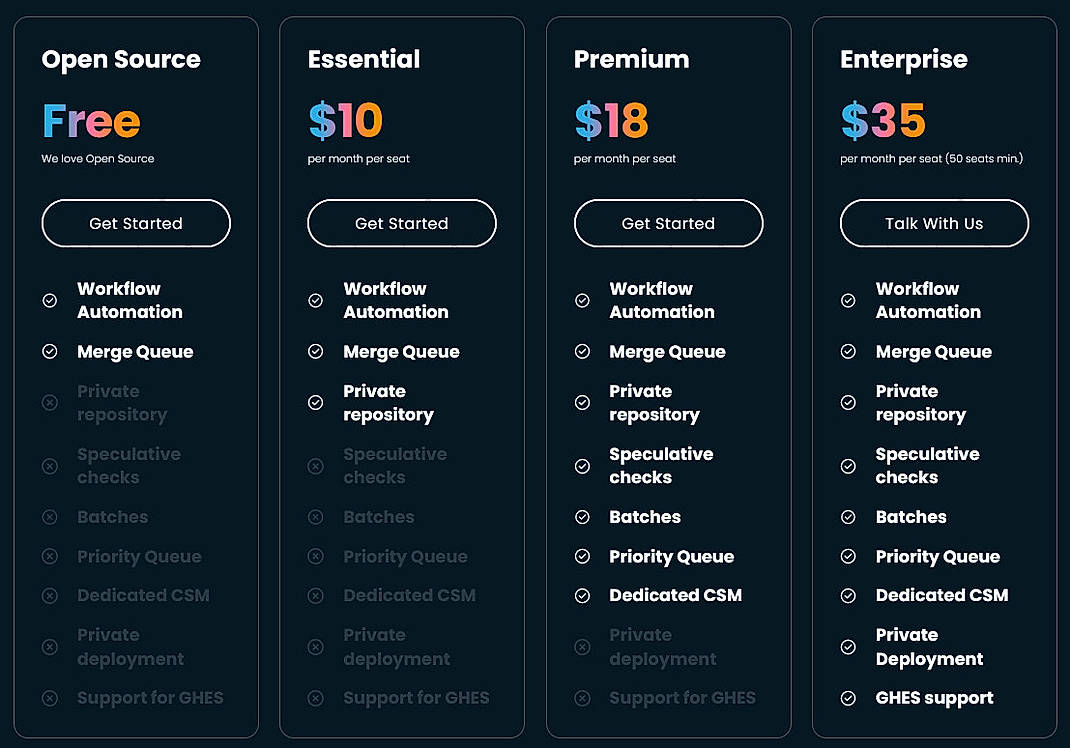
Task: Toggle the Private deployment icon in Premium
Action: click(582, 647)
